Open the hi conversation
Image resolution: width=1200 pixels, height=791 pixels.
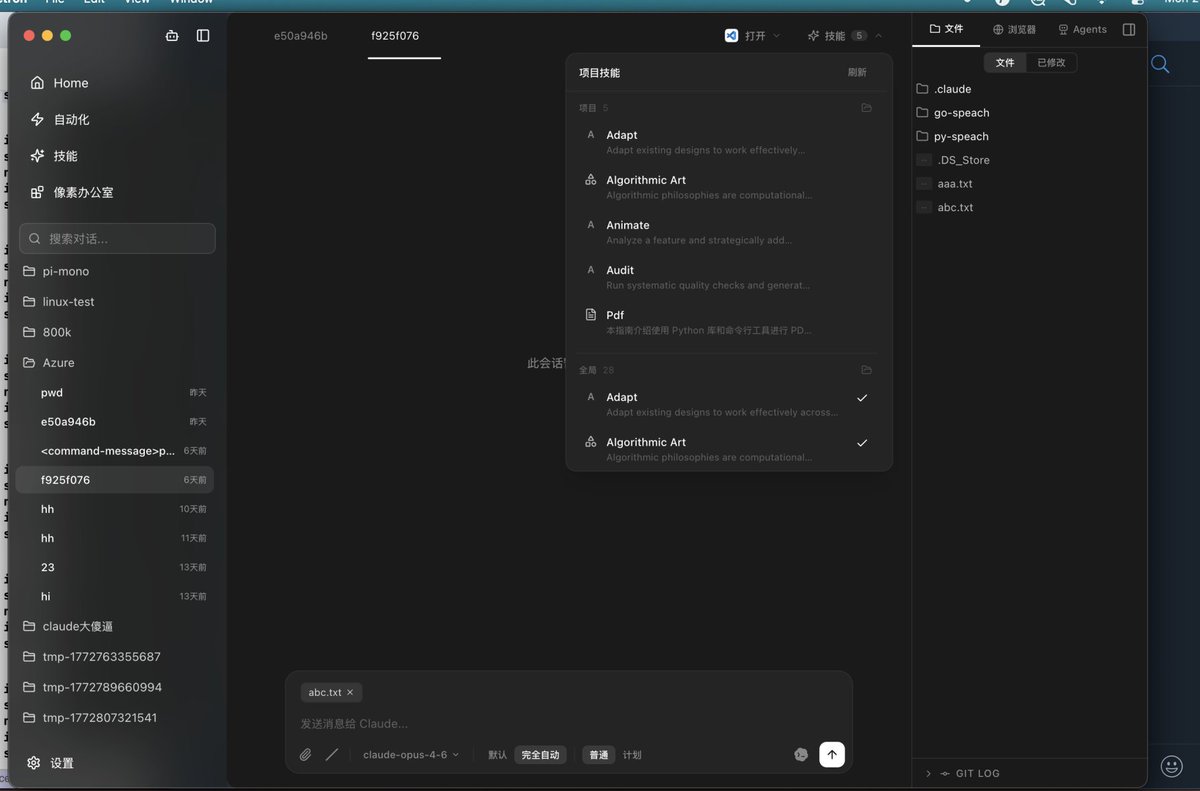[116, 596]
